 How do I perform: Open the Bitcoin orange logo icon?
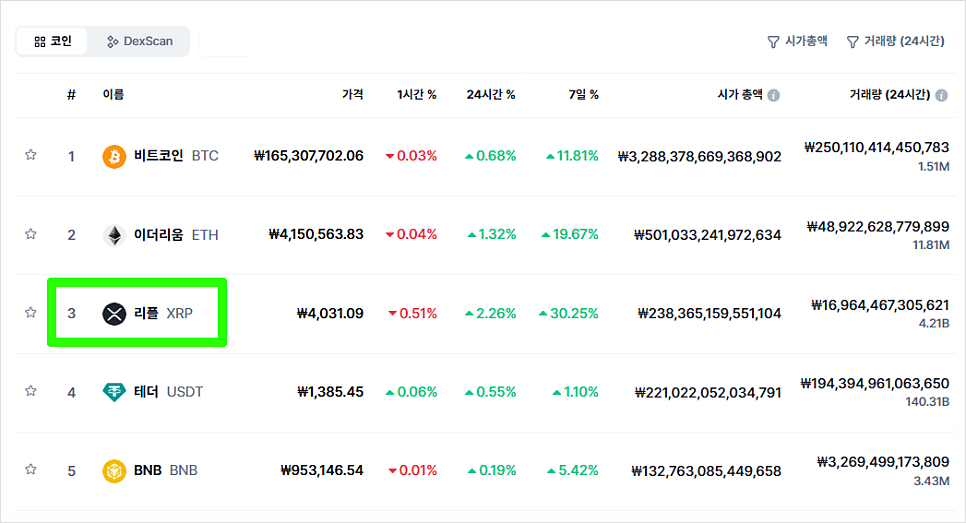click(x=114, y=156)
